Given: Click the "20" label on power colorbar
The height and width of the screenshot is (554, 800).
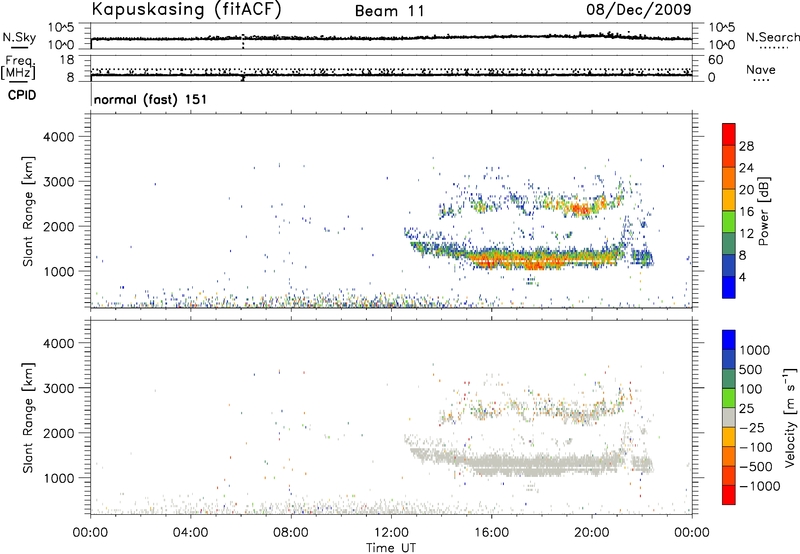Looking at the screenshot, I should click(746, 190).
